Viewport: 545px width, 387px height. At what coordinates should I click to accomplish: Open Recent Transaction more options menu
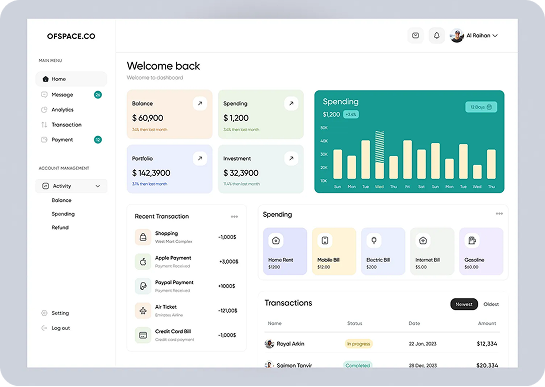coord(234,217)
